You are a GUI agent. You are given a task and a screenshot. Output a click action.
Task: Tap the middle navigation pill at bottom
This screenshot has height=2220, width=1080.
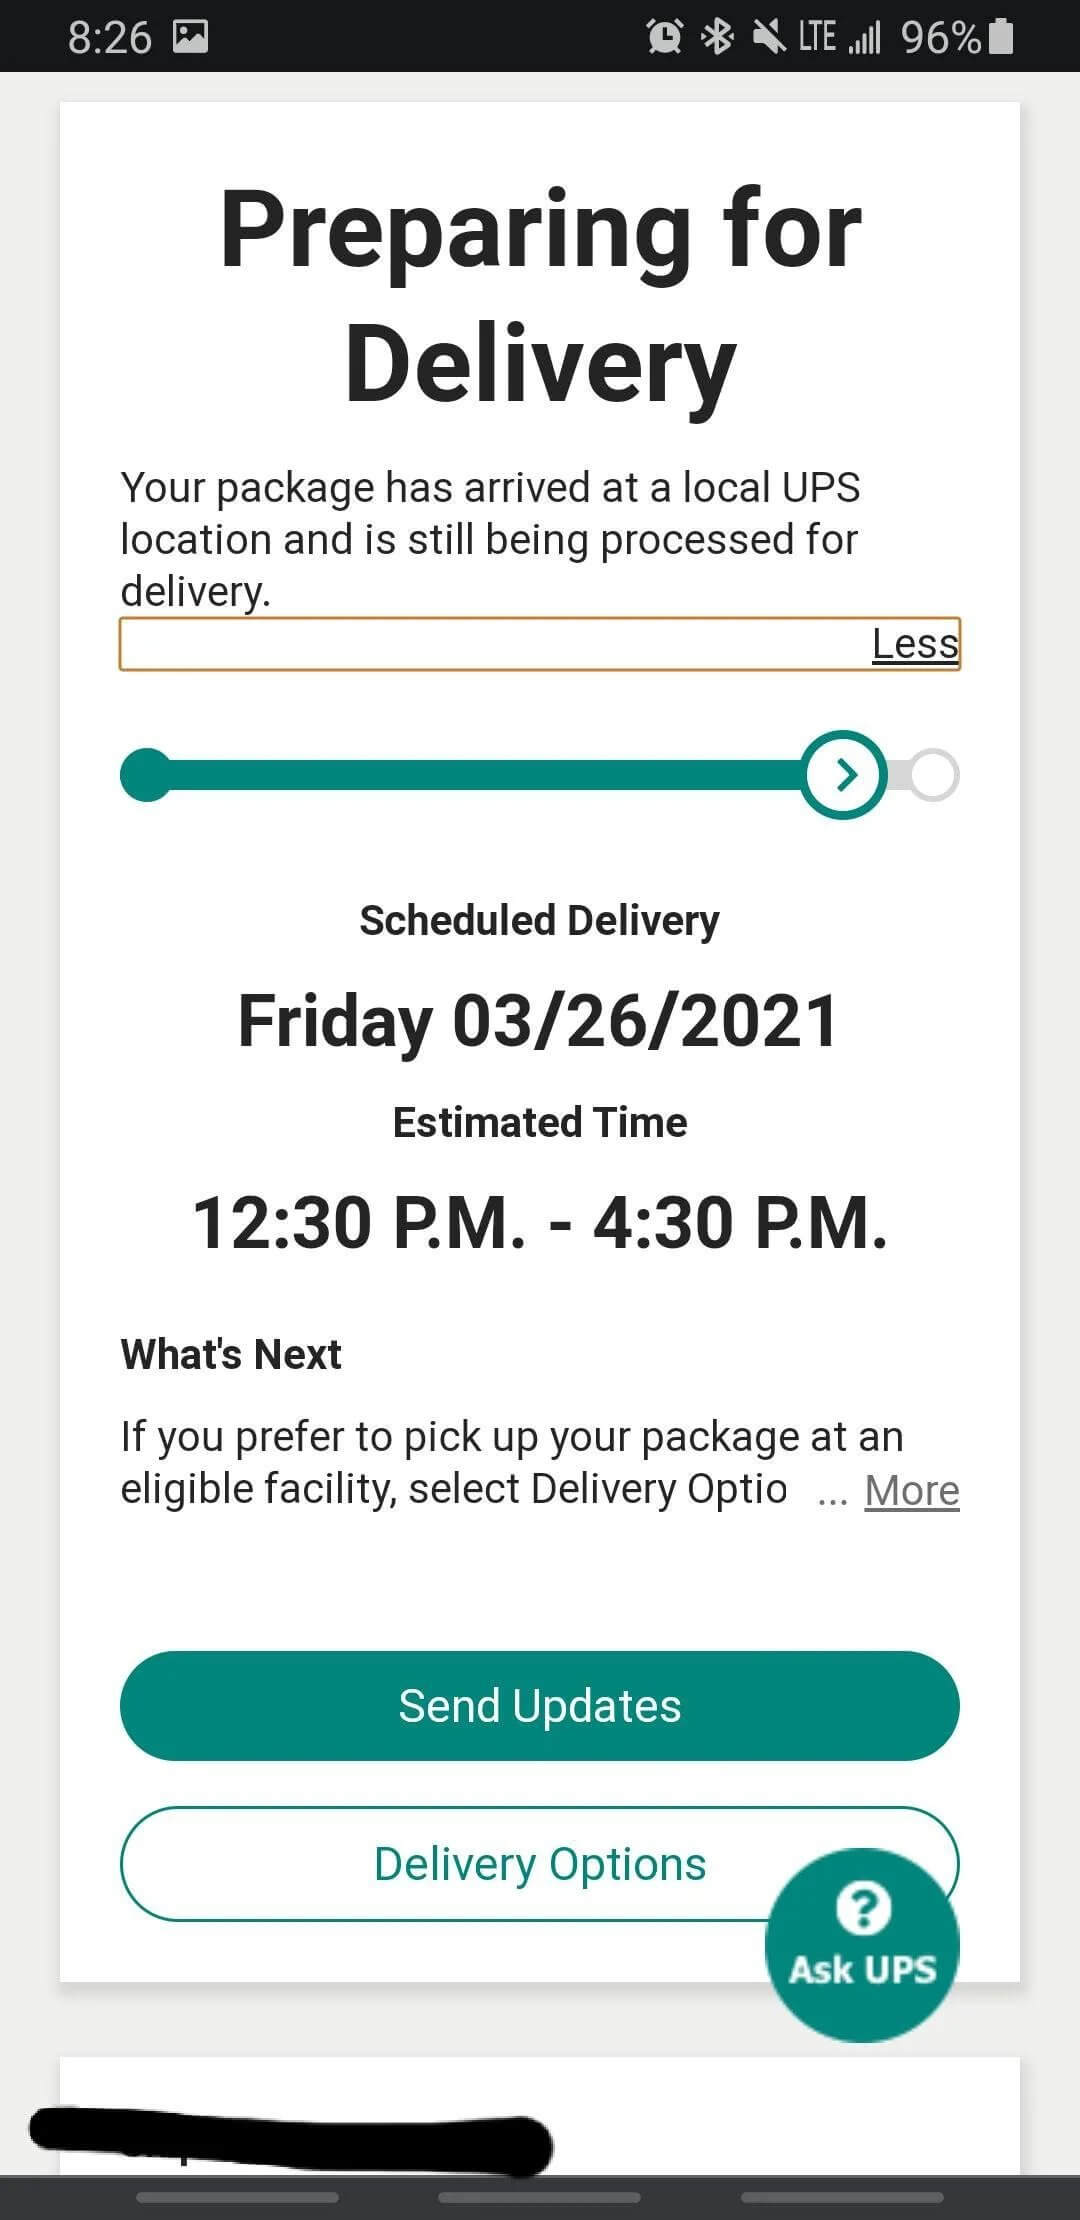coord(539,2197)
